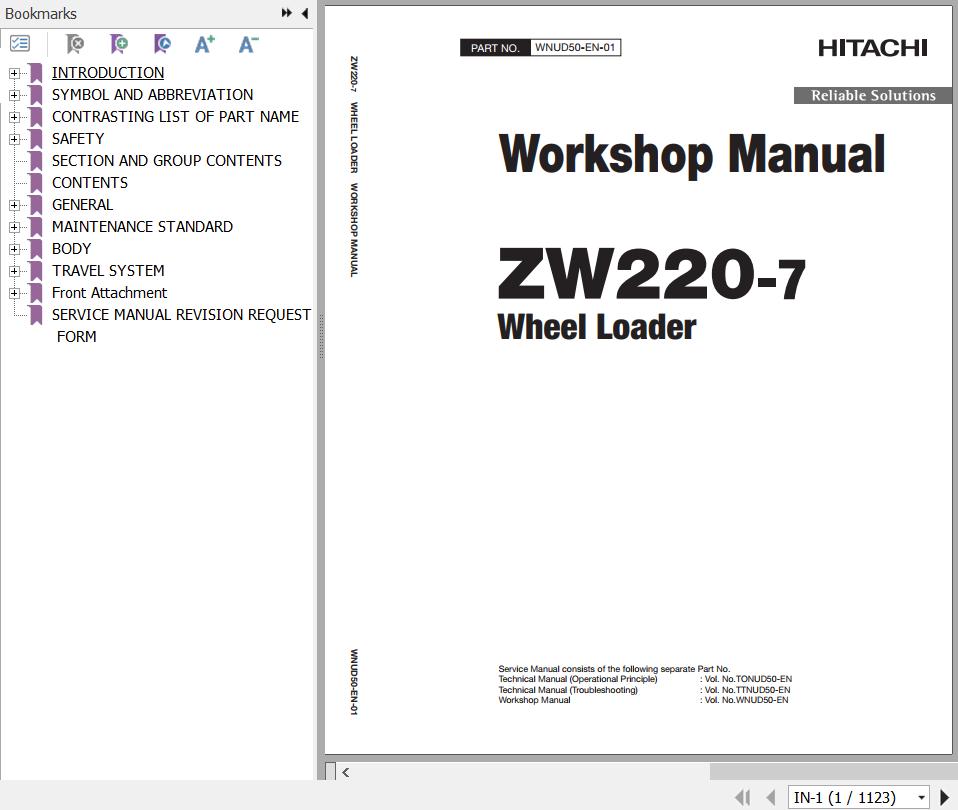958x810 pixels.
Task: Expand the INTRODUCTION bookmark
Action: coord(14,73)
